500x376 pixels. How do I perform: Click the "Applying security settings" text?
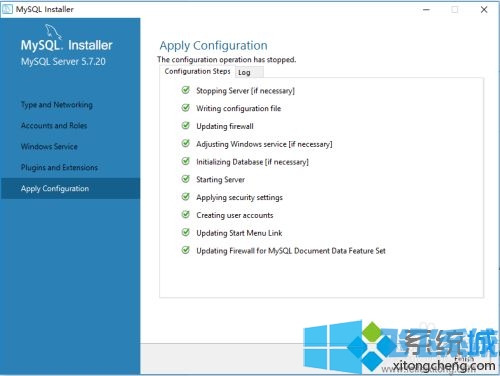(x=239, y=197)
